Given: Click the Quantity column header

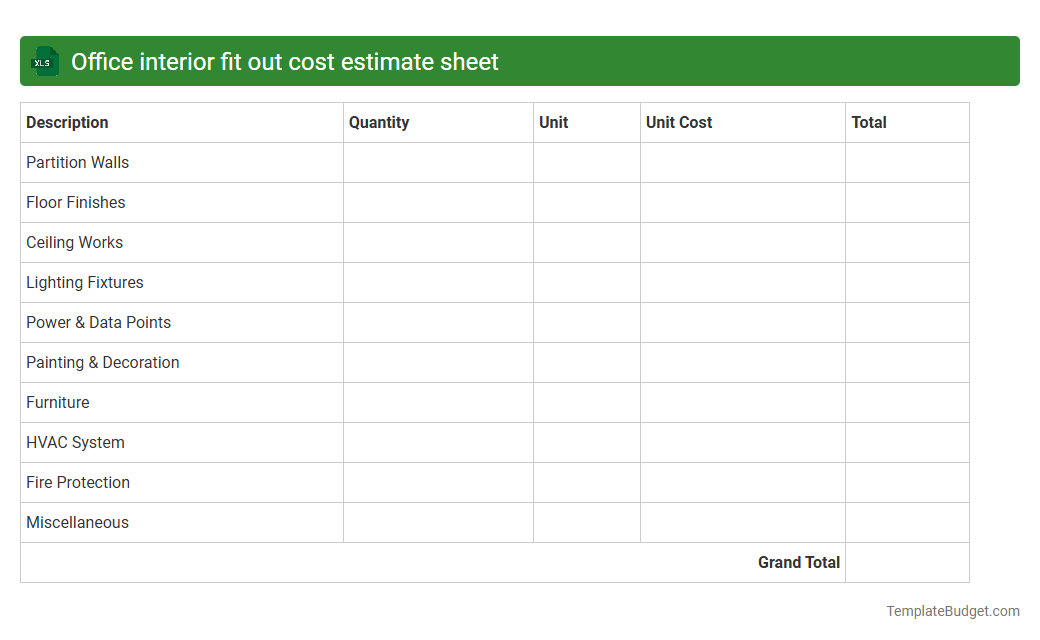Looking at the screenshot, I should tap(379, 122).
